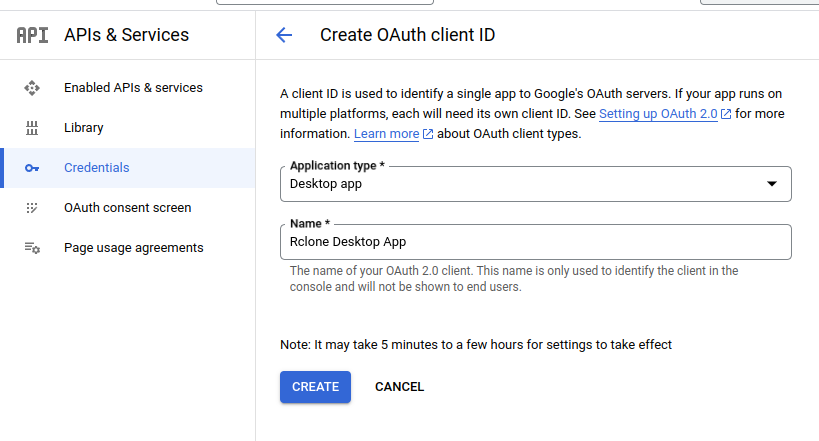Click the CANCEL button

(400, 387)
